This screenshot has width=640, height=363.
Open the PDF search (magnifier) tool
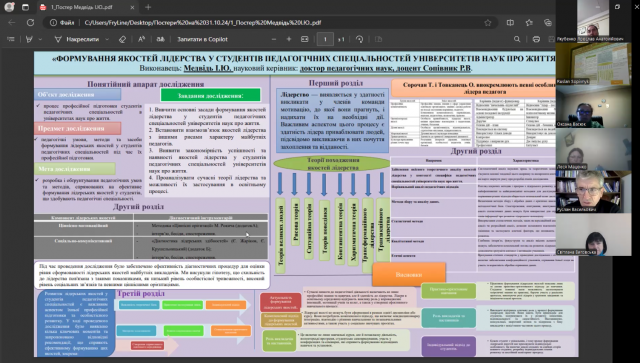point(517,39)
